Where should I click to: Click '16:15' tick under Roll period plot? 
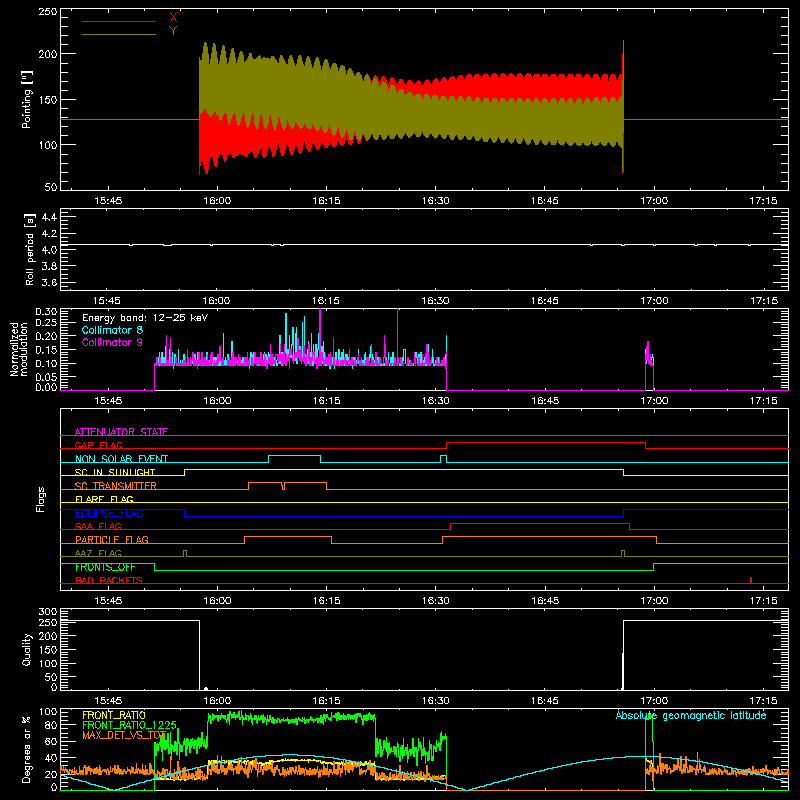click(327, 301)
